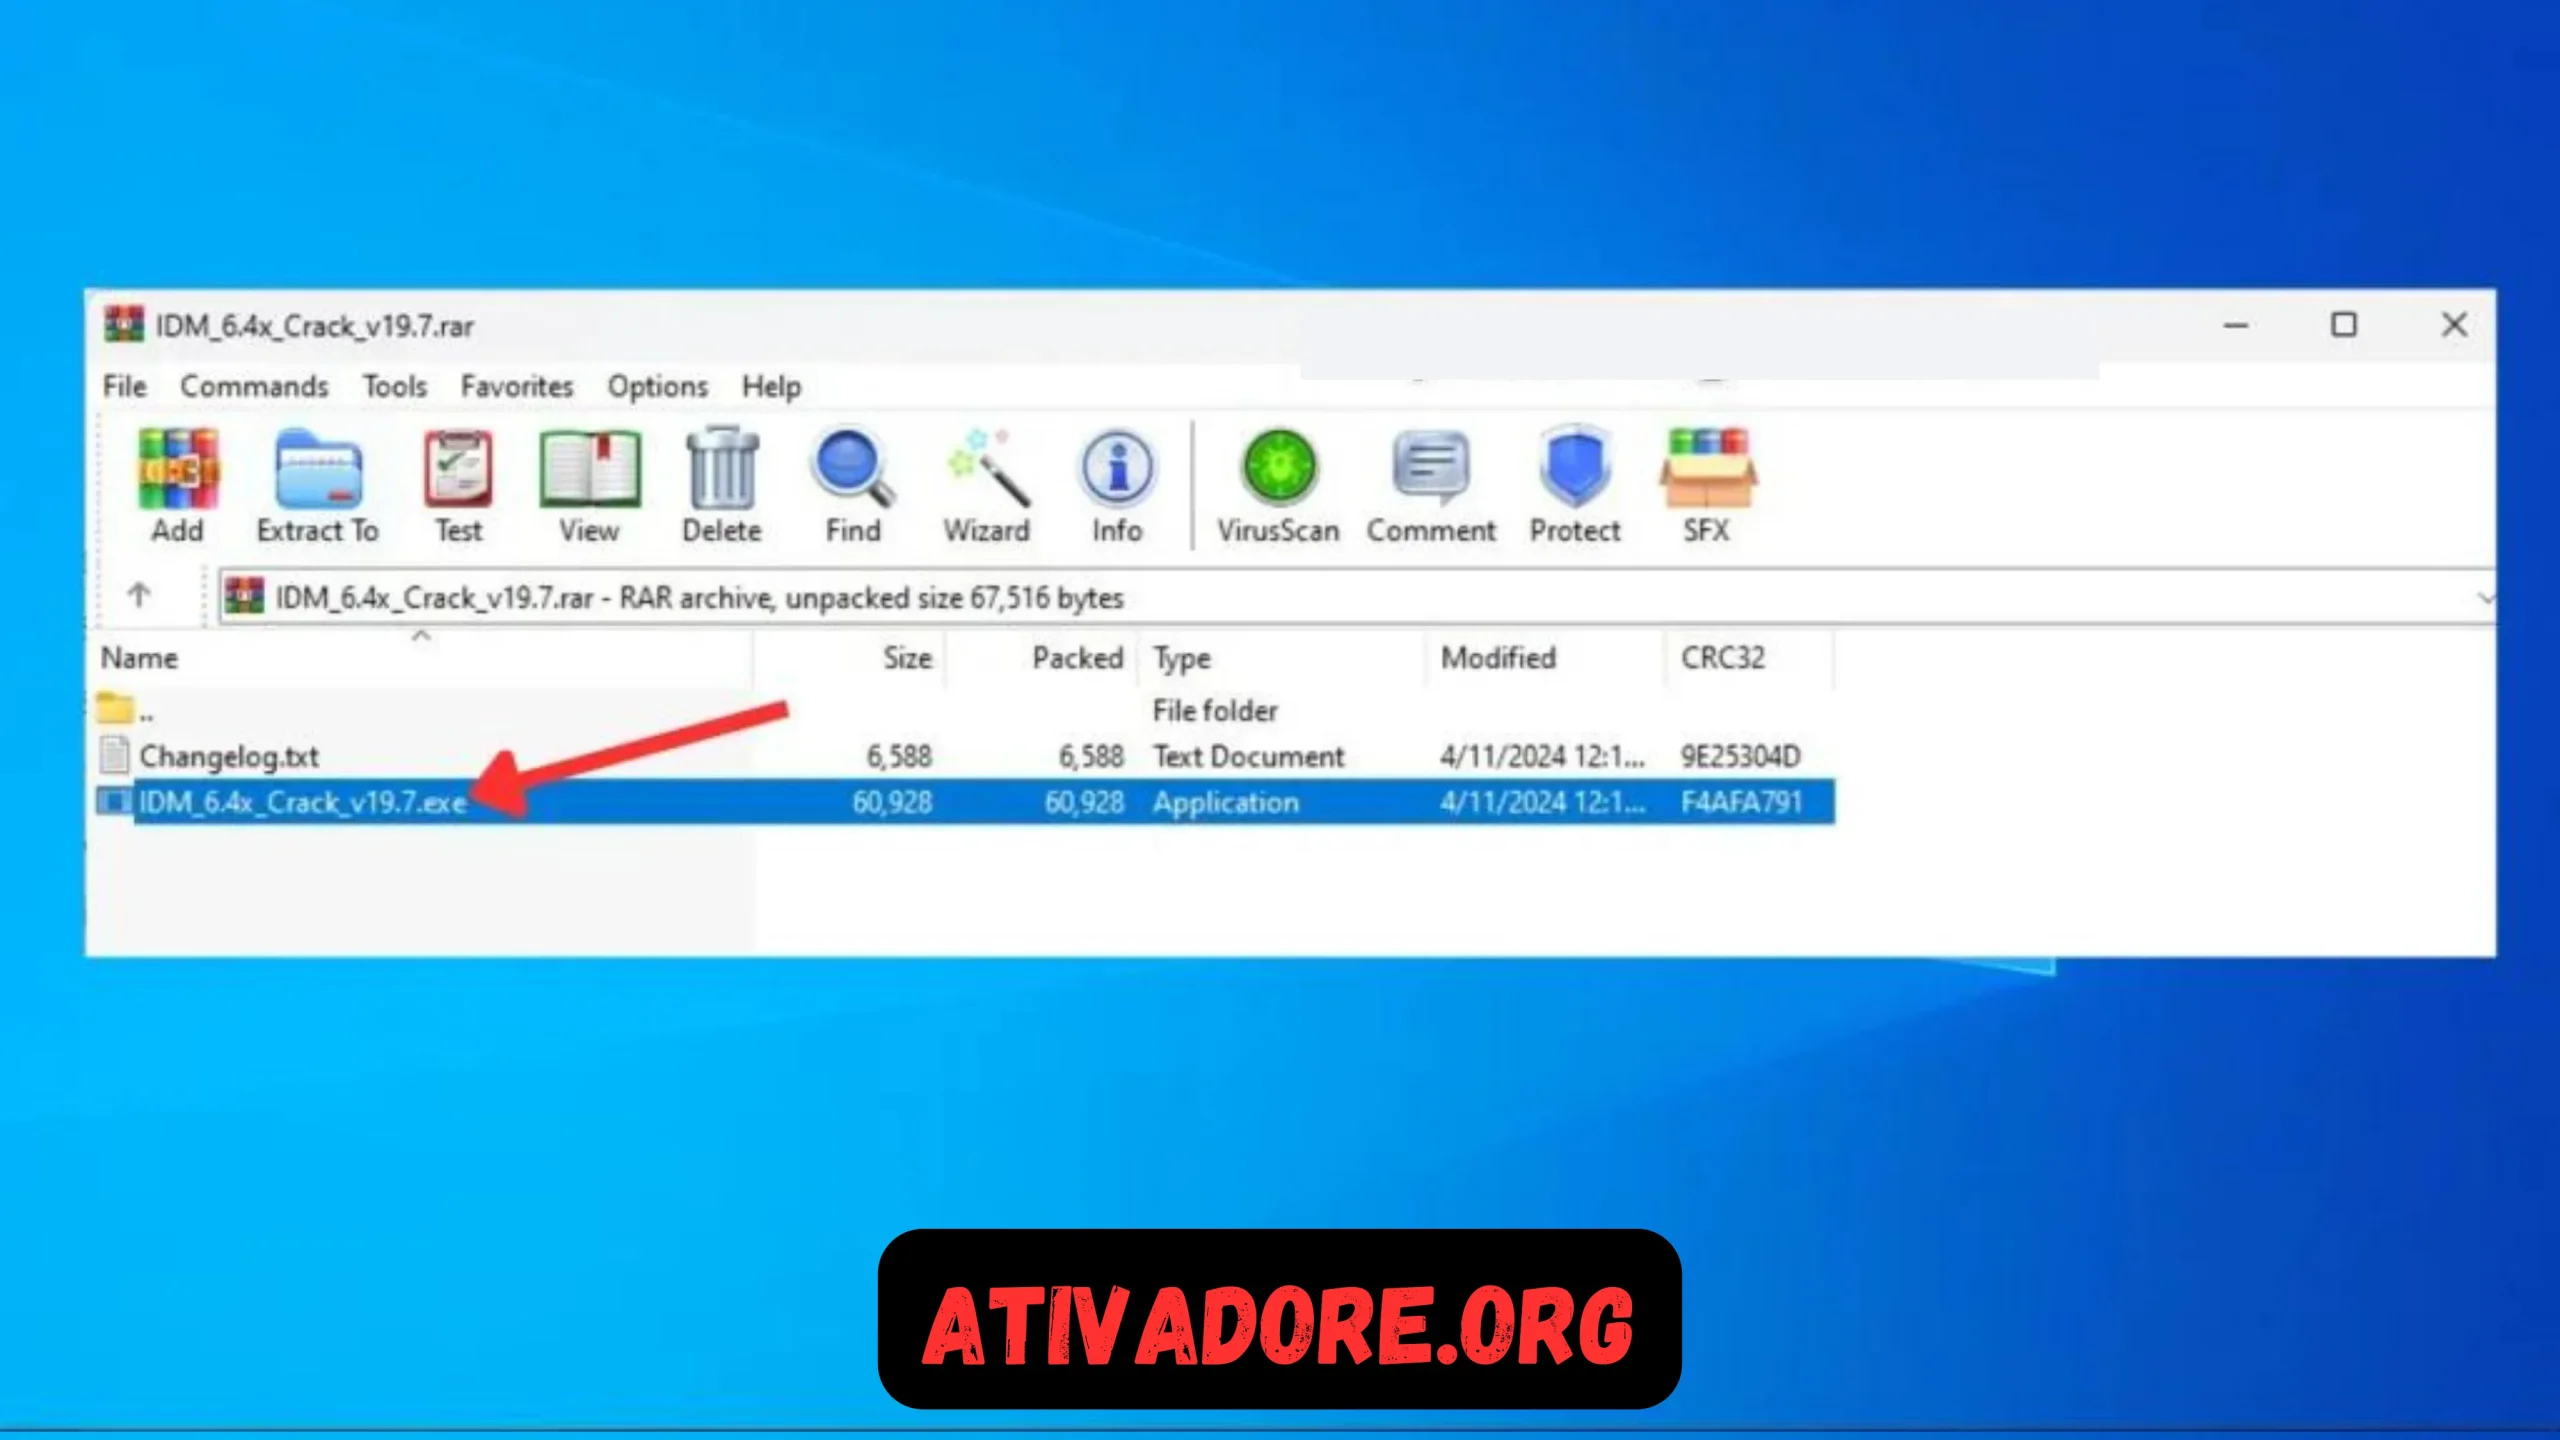This screenshot has width=2560, height=1440.
Task: Open the Wizard tool
Action: 985,484
